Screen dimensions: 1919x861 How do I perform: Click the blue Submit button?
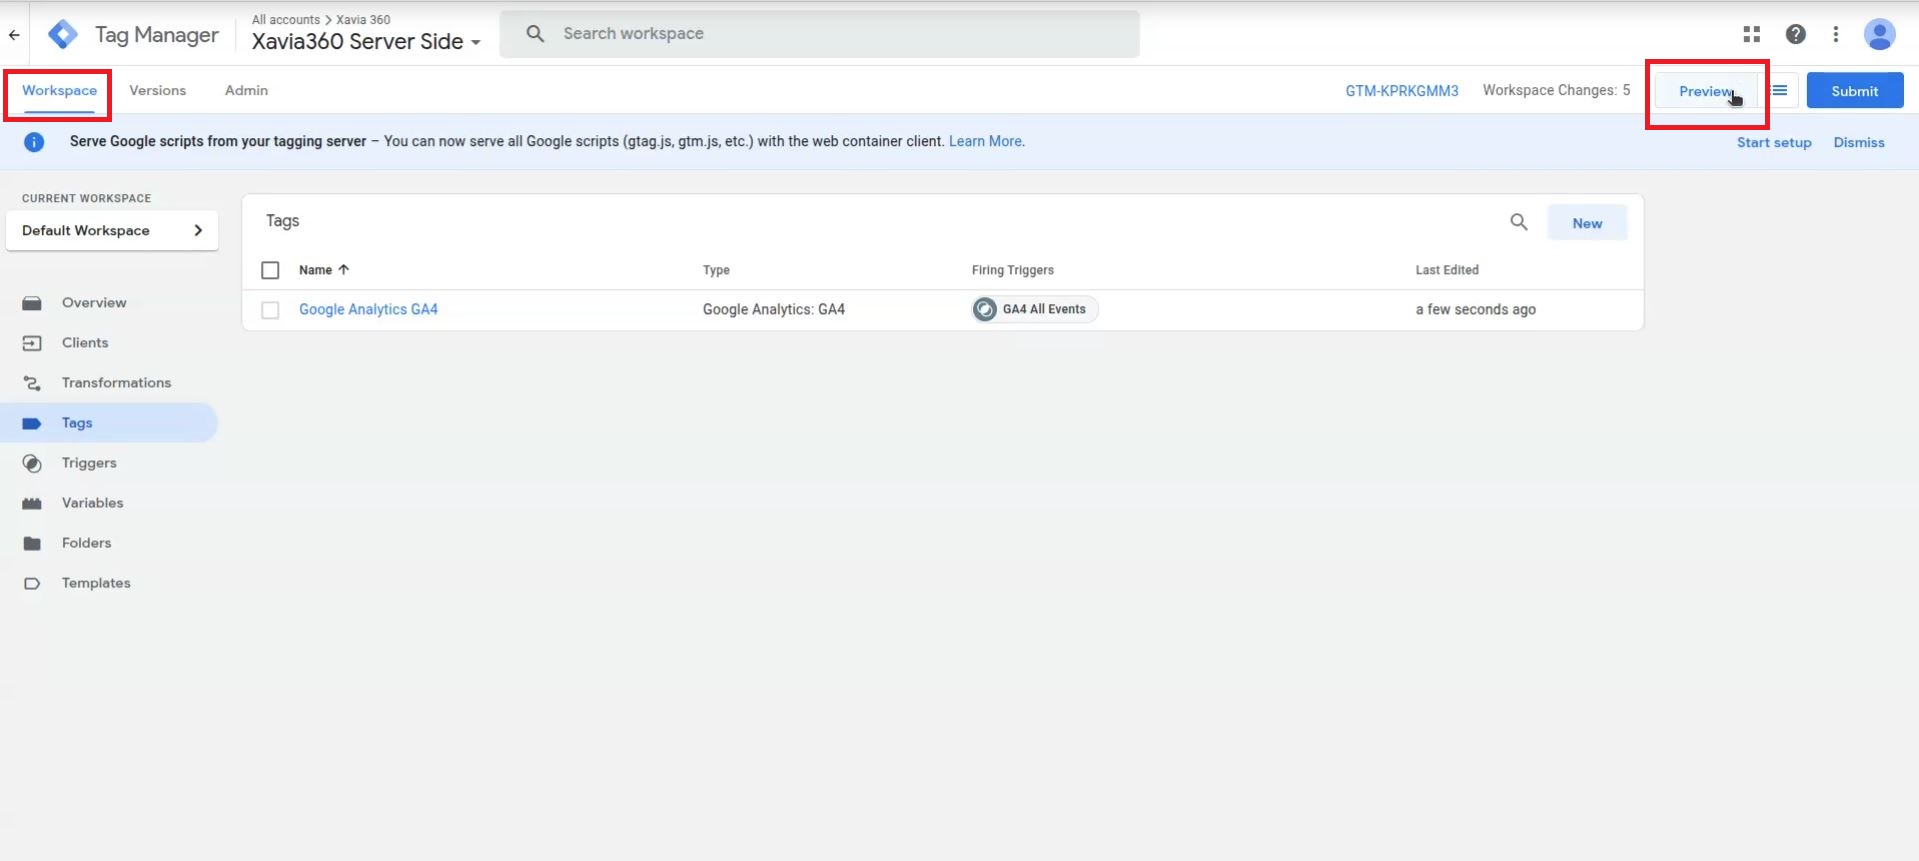click(1855, 91)
